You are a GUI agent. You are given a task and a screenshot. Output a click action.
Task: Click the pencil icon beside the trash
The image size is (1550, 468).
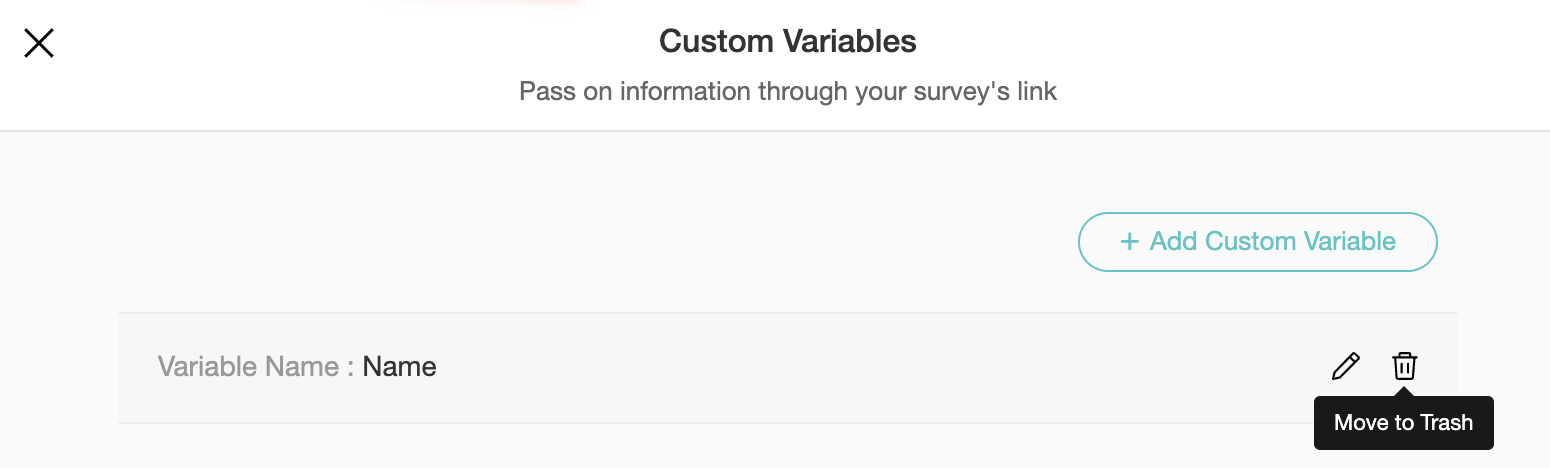[x=1346, y=367]
